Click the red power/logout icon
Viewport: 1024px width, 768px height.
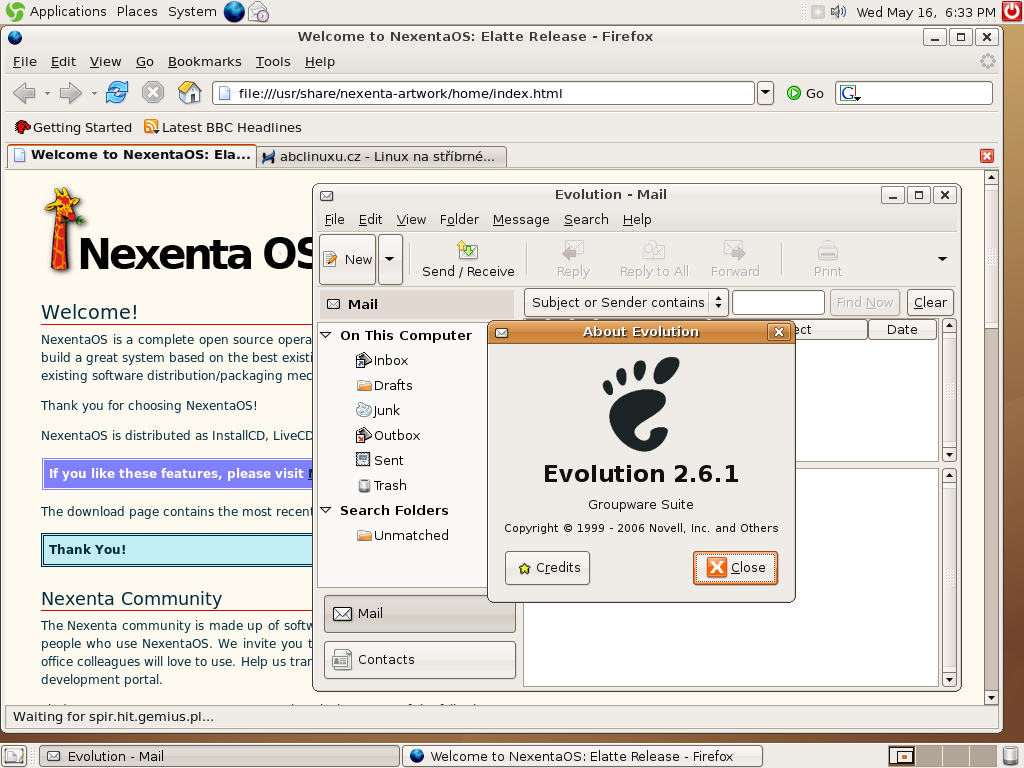tap(1012, 12)
